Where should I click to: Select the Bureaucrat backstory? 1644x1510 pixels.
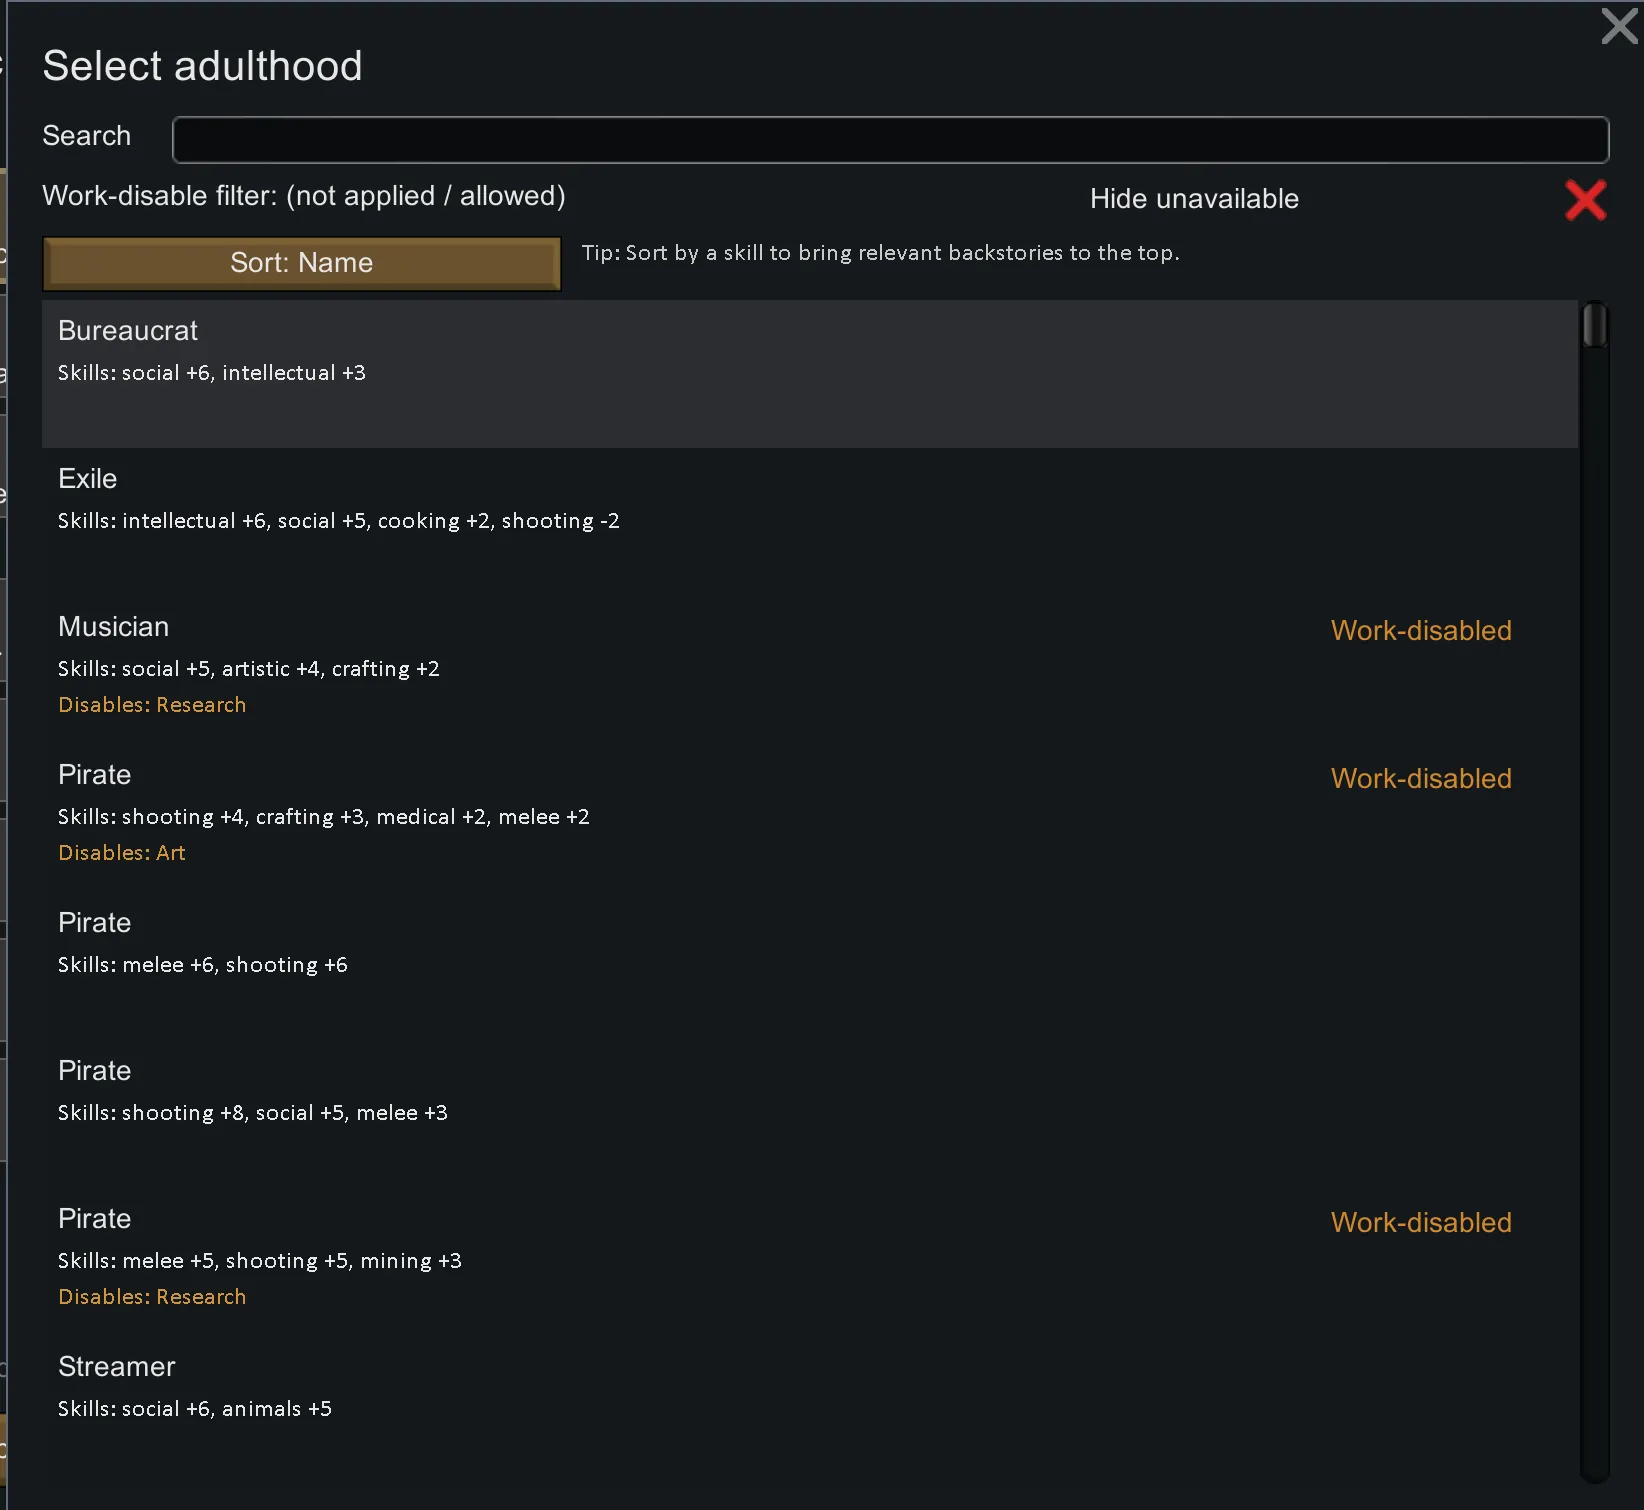click(128, 331)
